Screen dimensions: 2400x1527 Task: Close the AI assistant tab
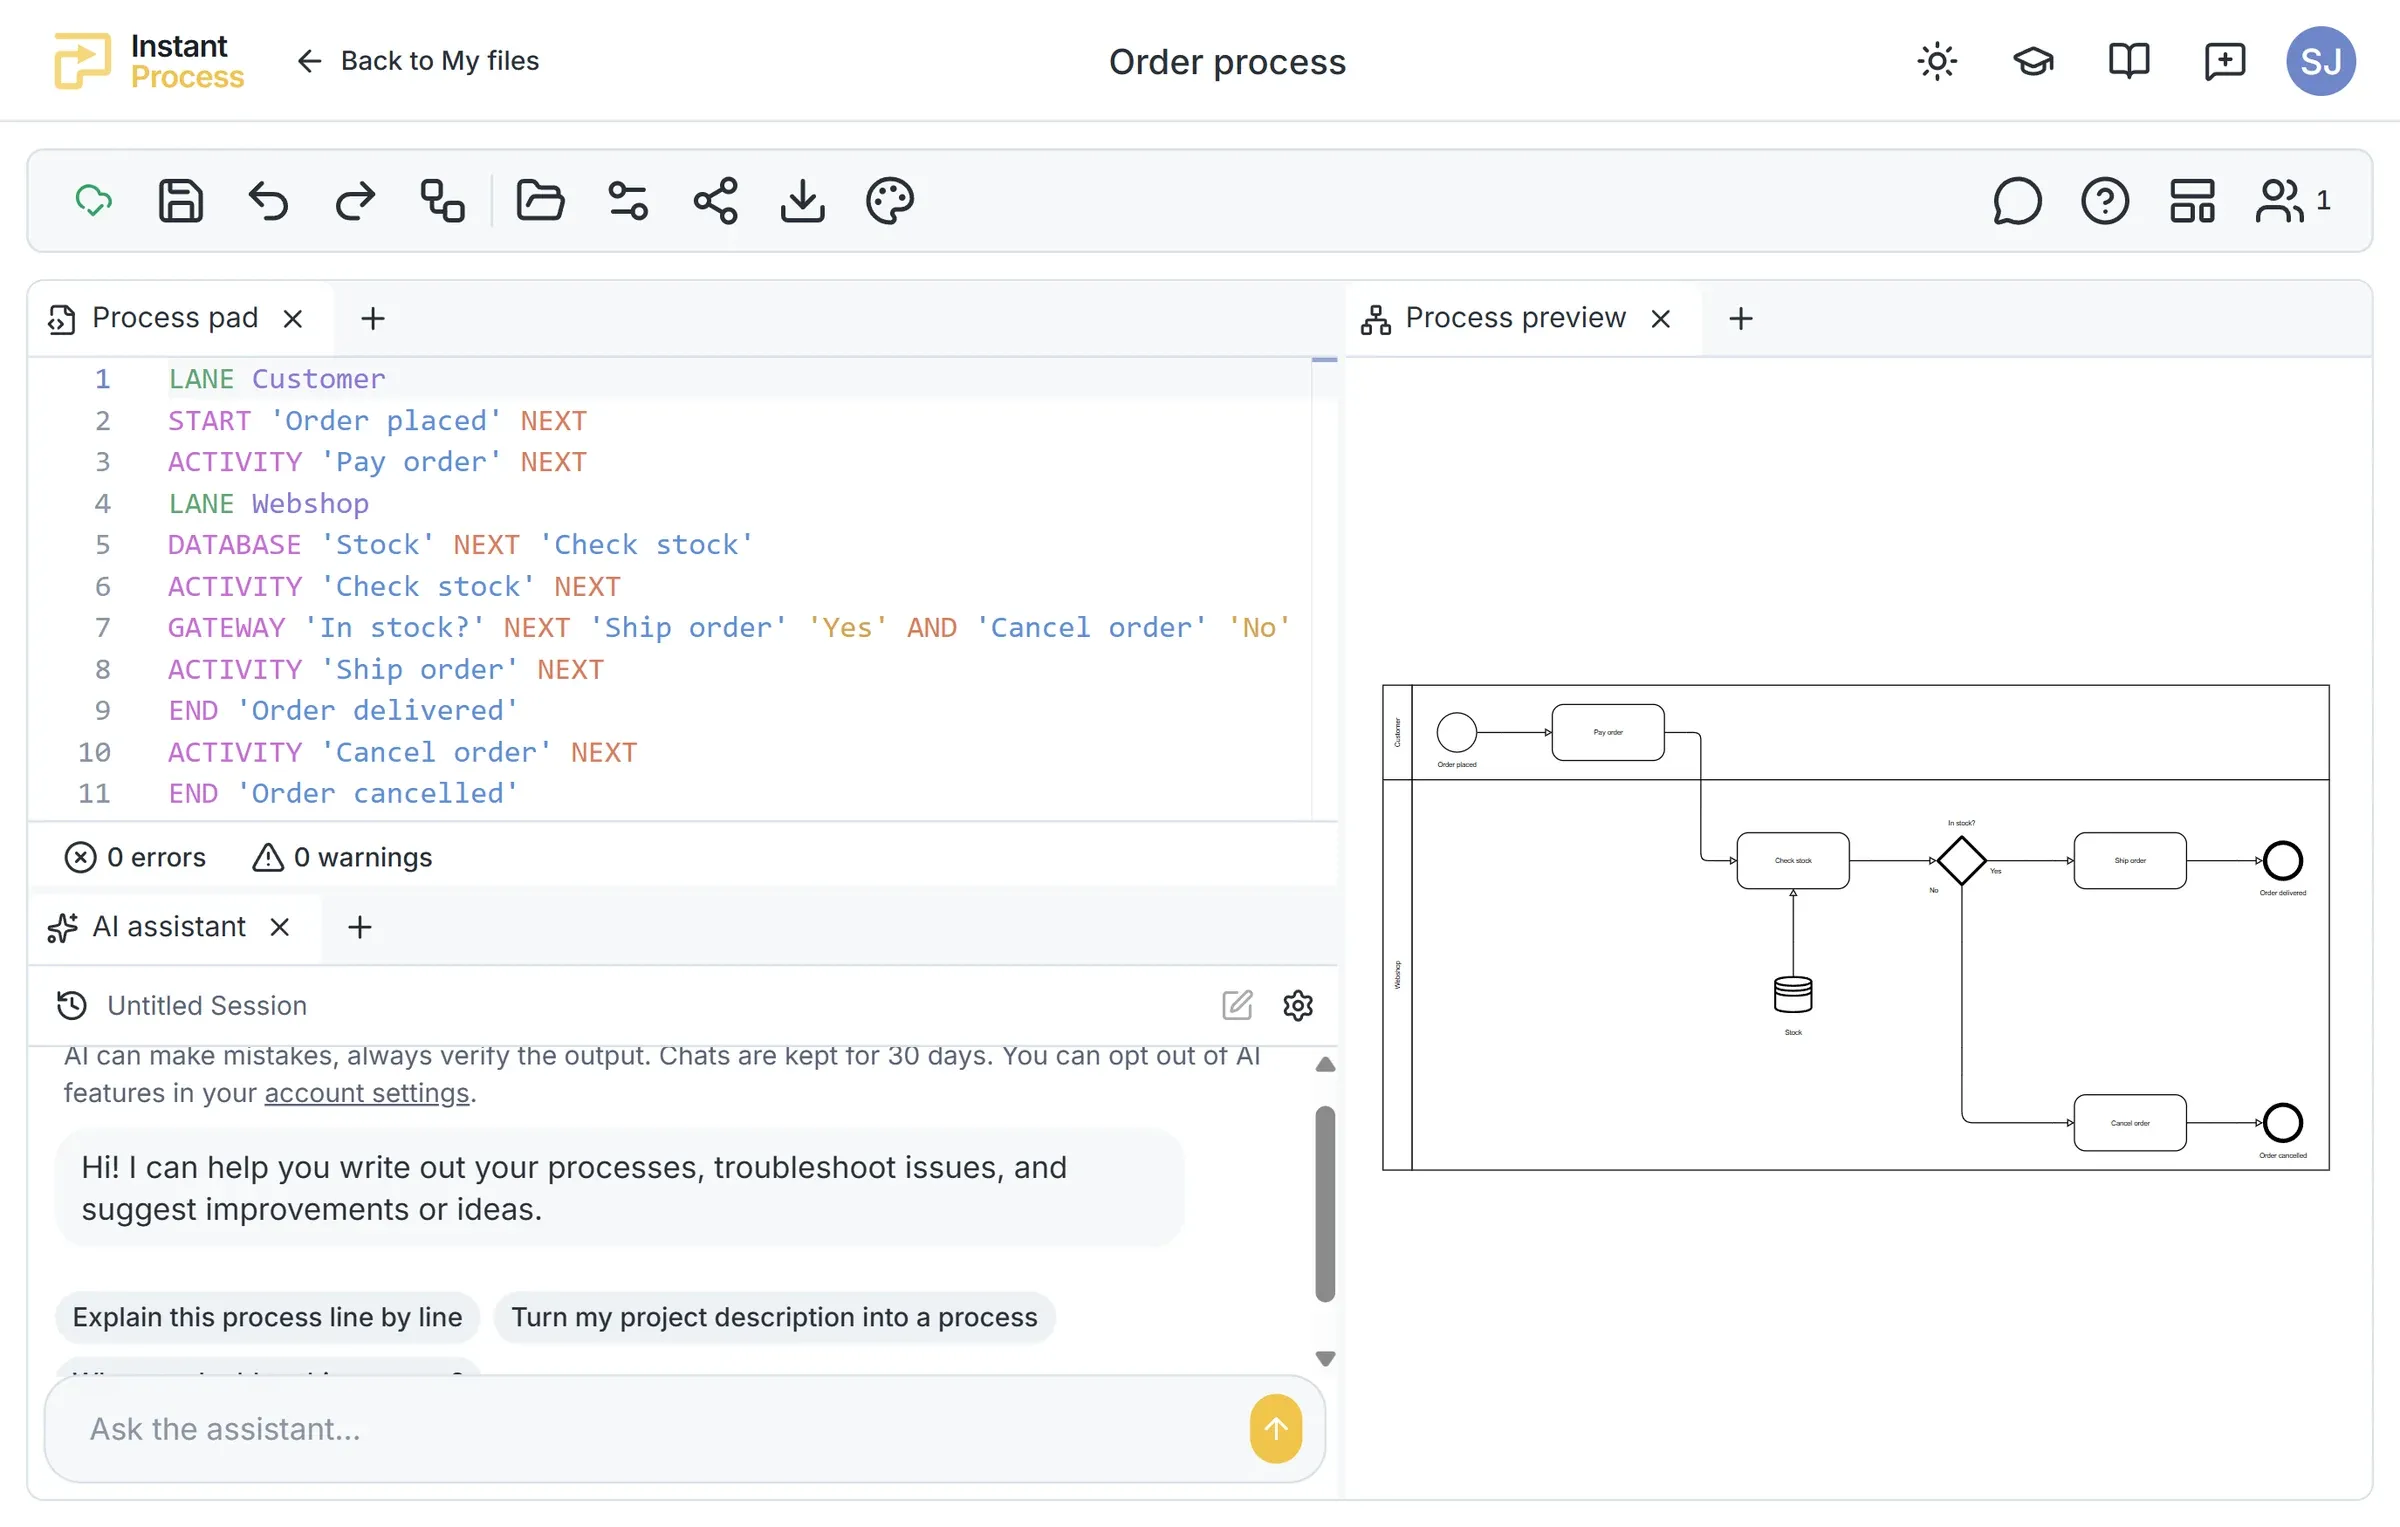click(280, 927)
